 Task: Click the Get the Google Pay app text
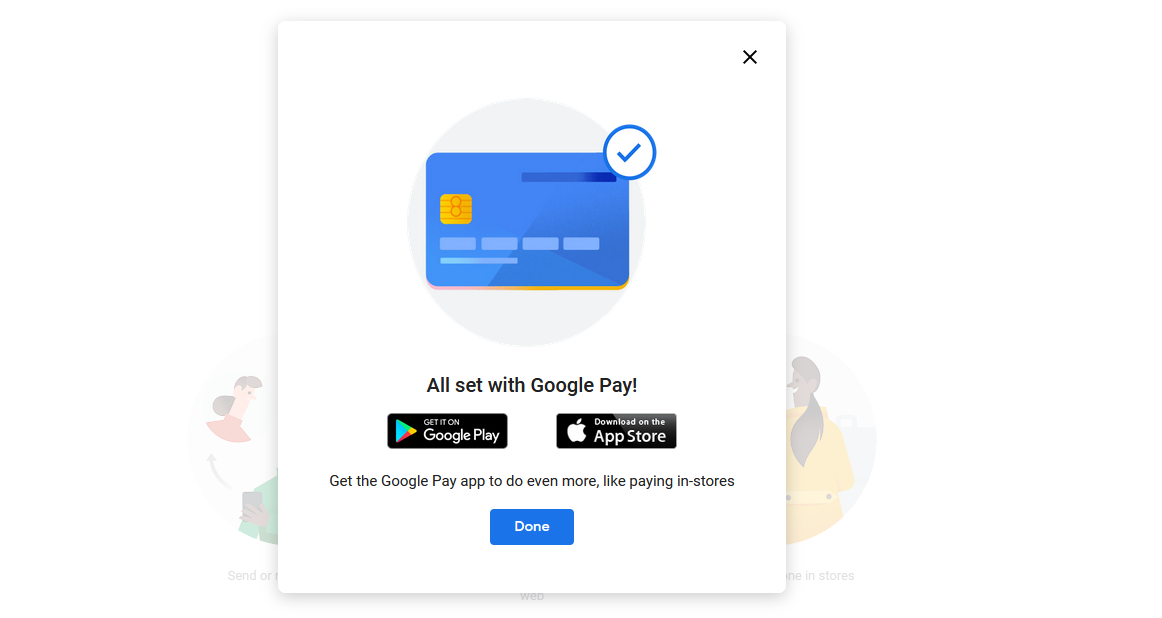(x=531, y=481)
